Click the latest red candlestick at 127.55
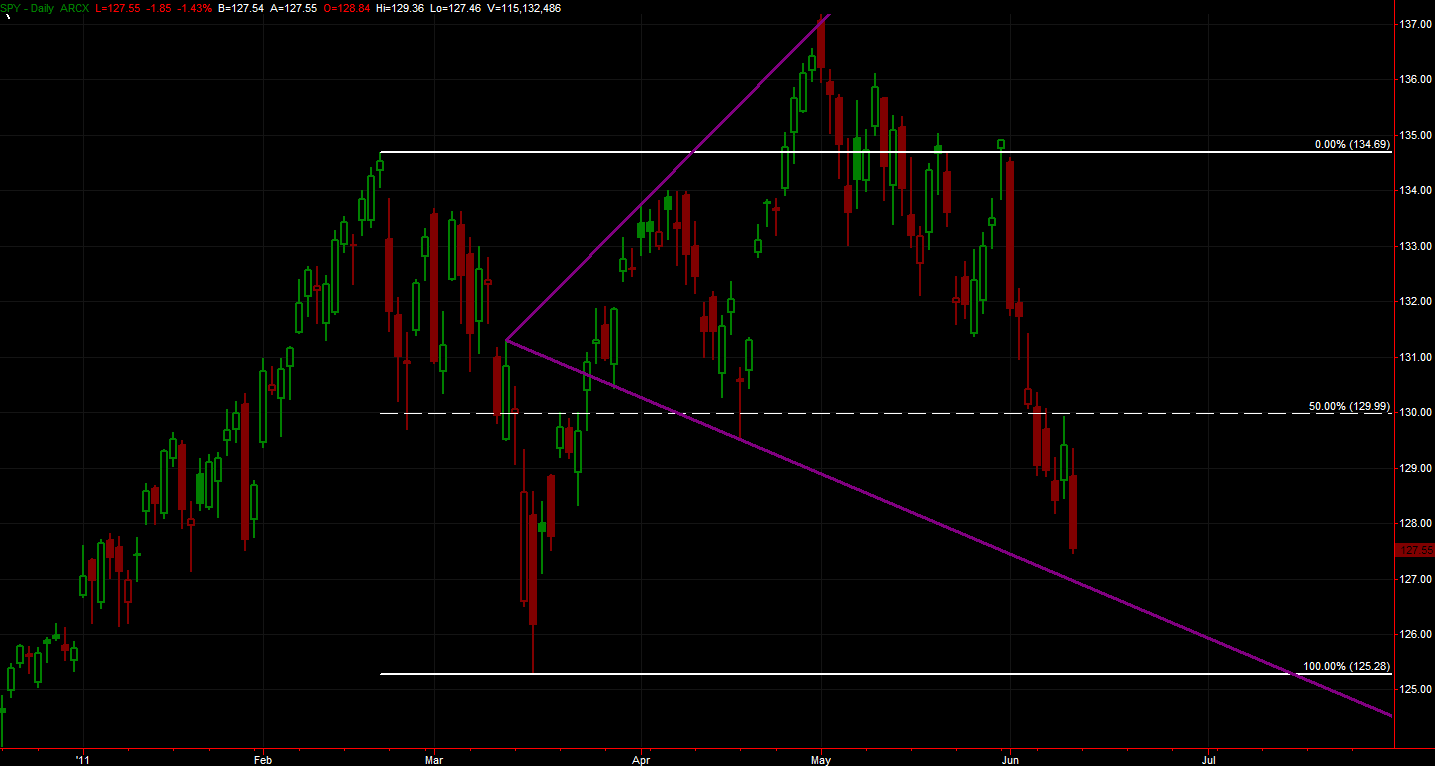This screenshot has height=766, width=1435. (1073, 511)
